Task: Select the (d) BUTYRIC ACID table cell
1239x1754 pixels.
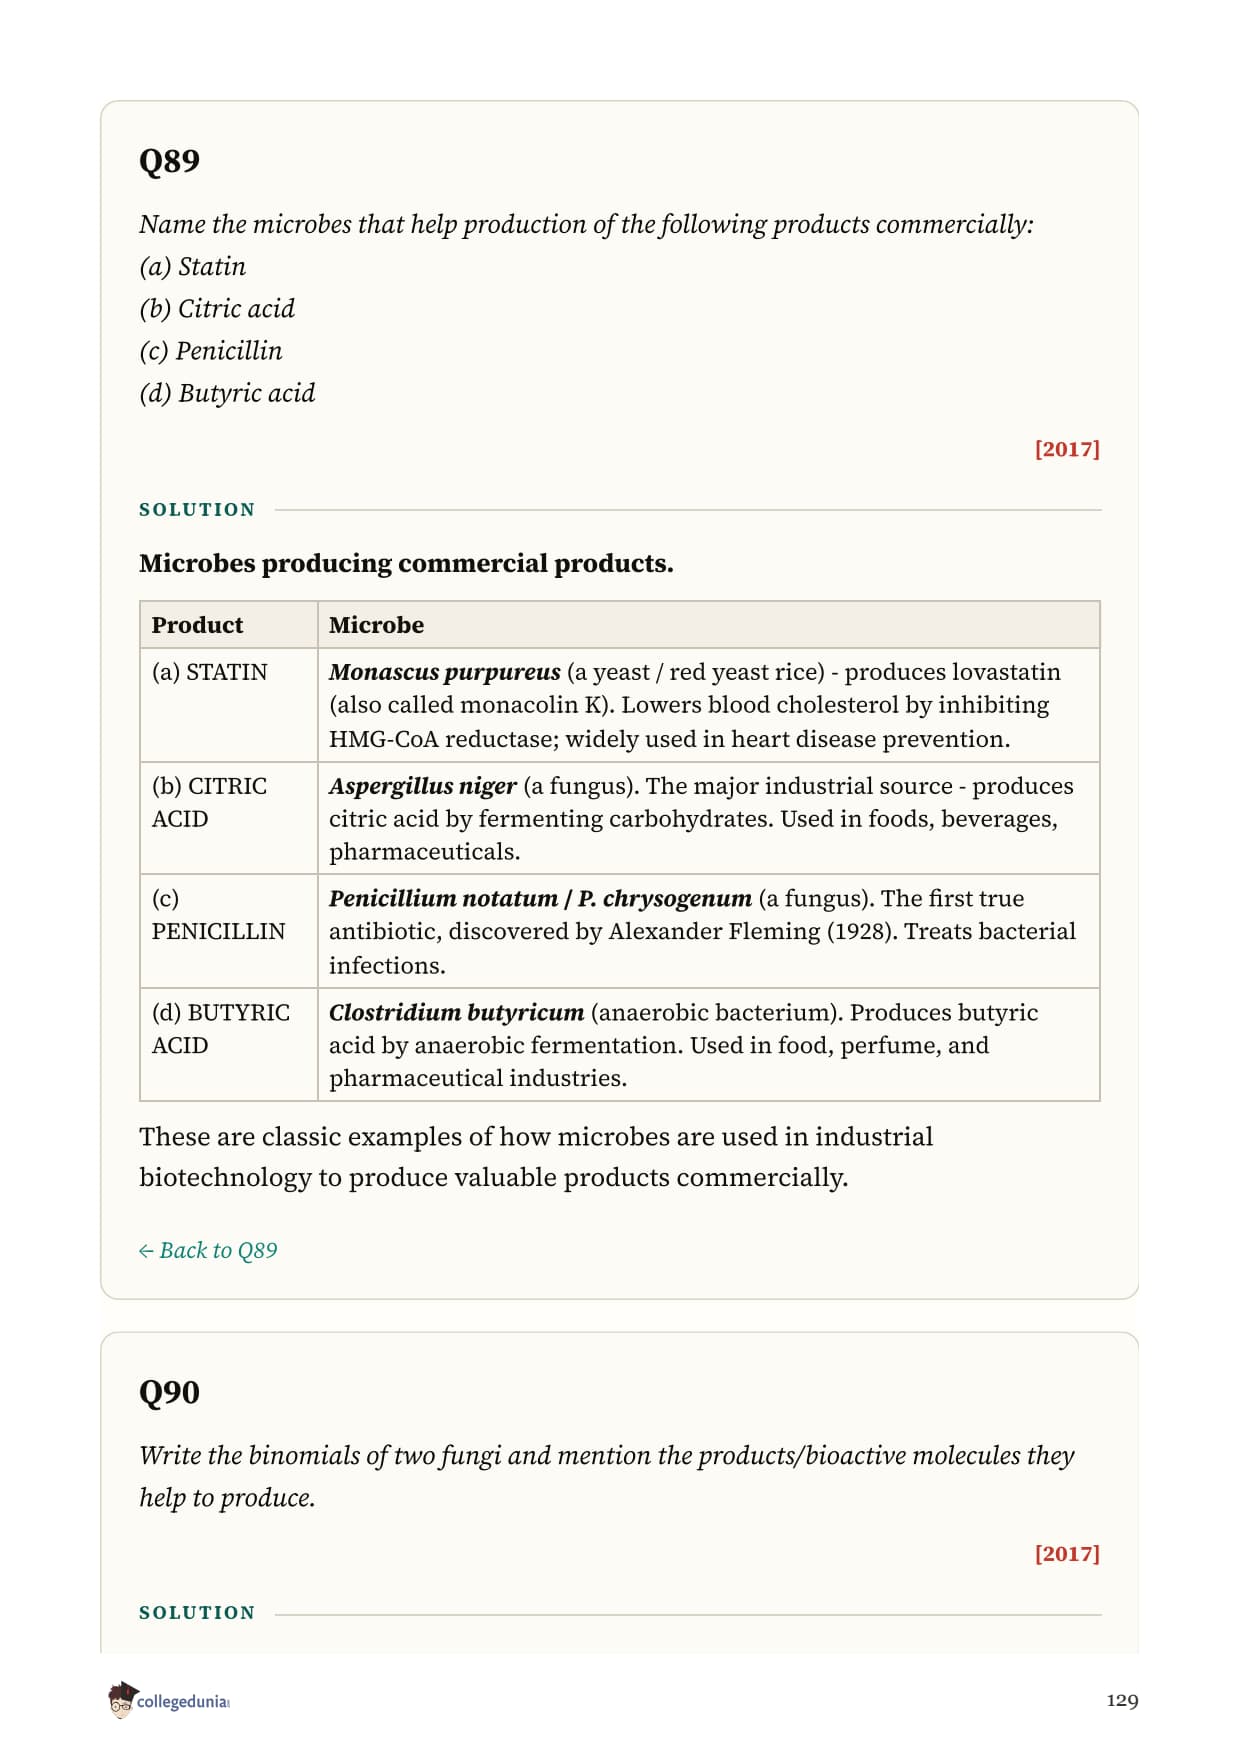Action: click(x=229, y=1045)
